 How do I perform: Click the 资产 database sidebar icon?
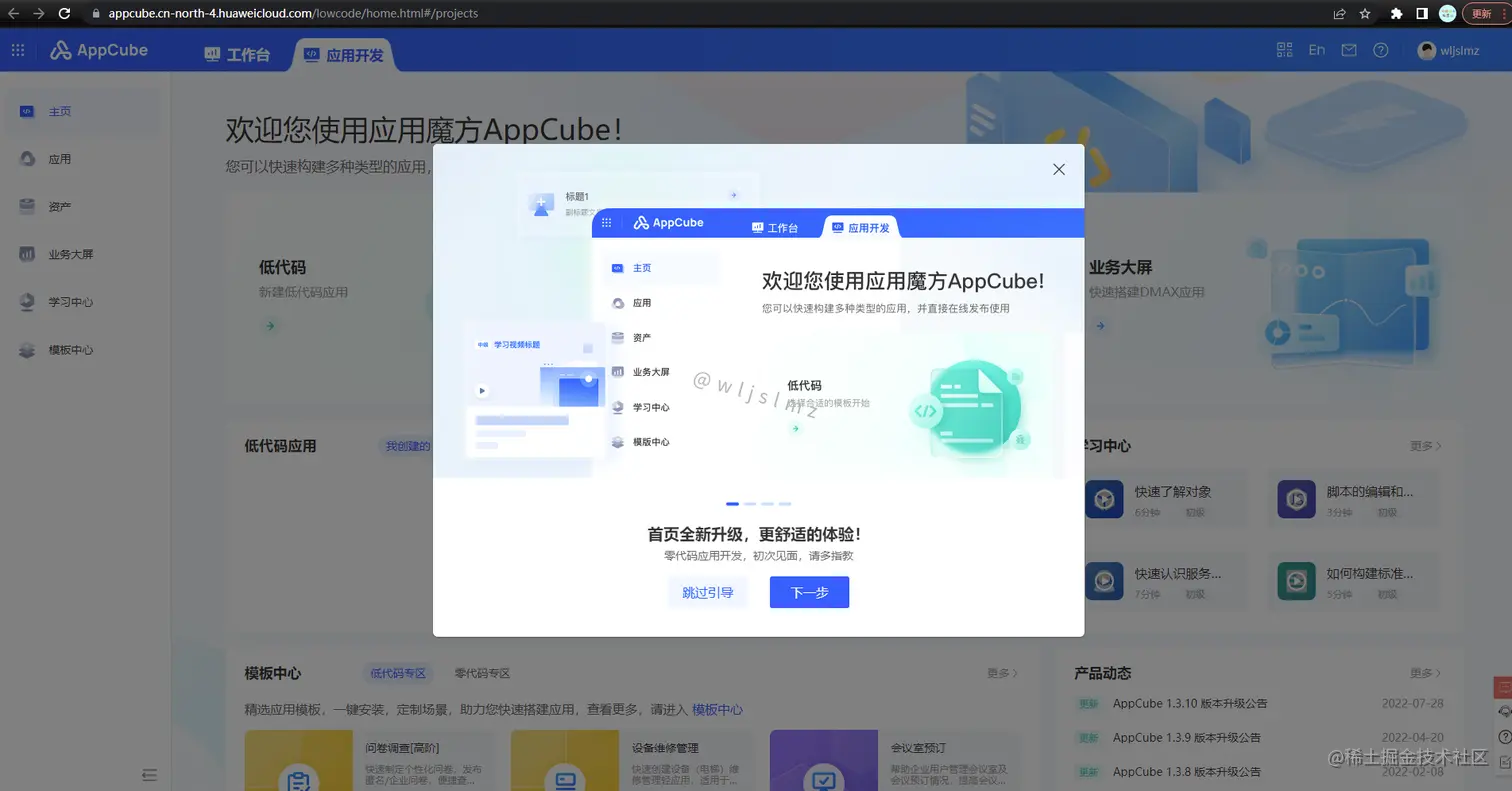coord(27,206)
